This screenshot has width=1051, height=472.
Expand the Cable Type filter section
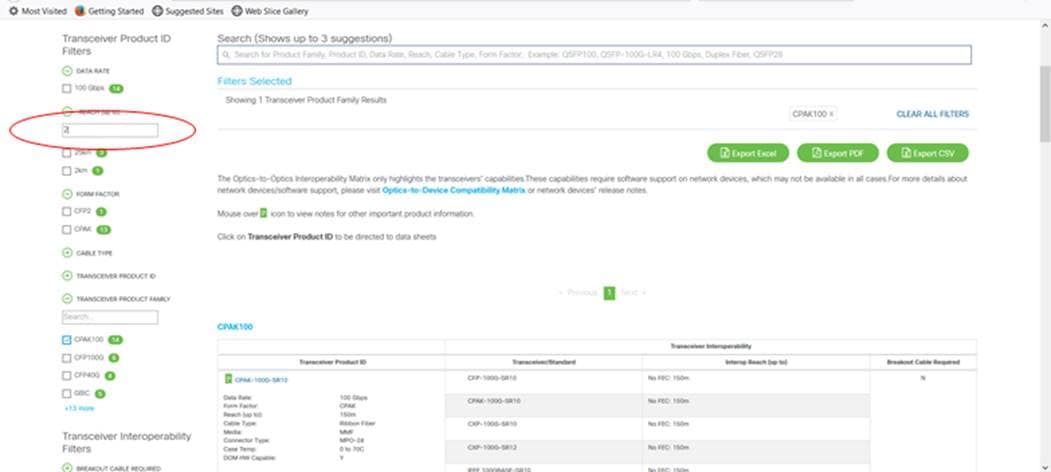(x=67, y=253)
